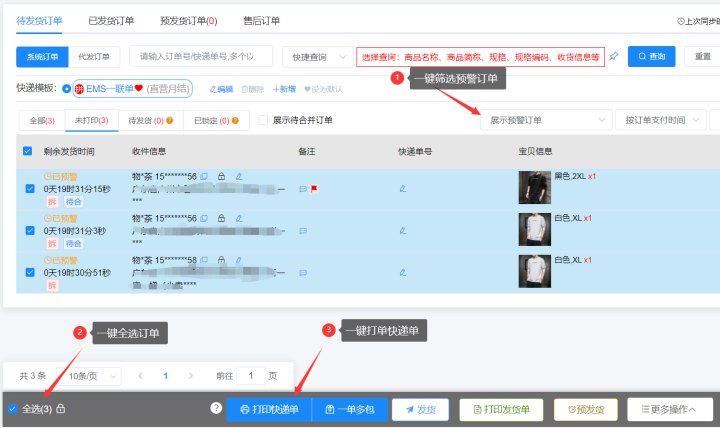Click the lock icon in the 30分51秒 row

pyautogui.click(x=221, y=260)
